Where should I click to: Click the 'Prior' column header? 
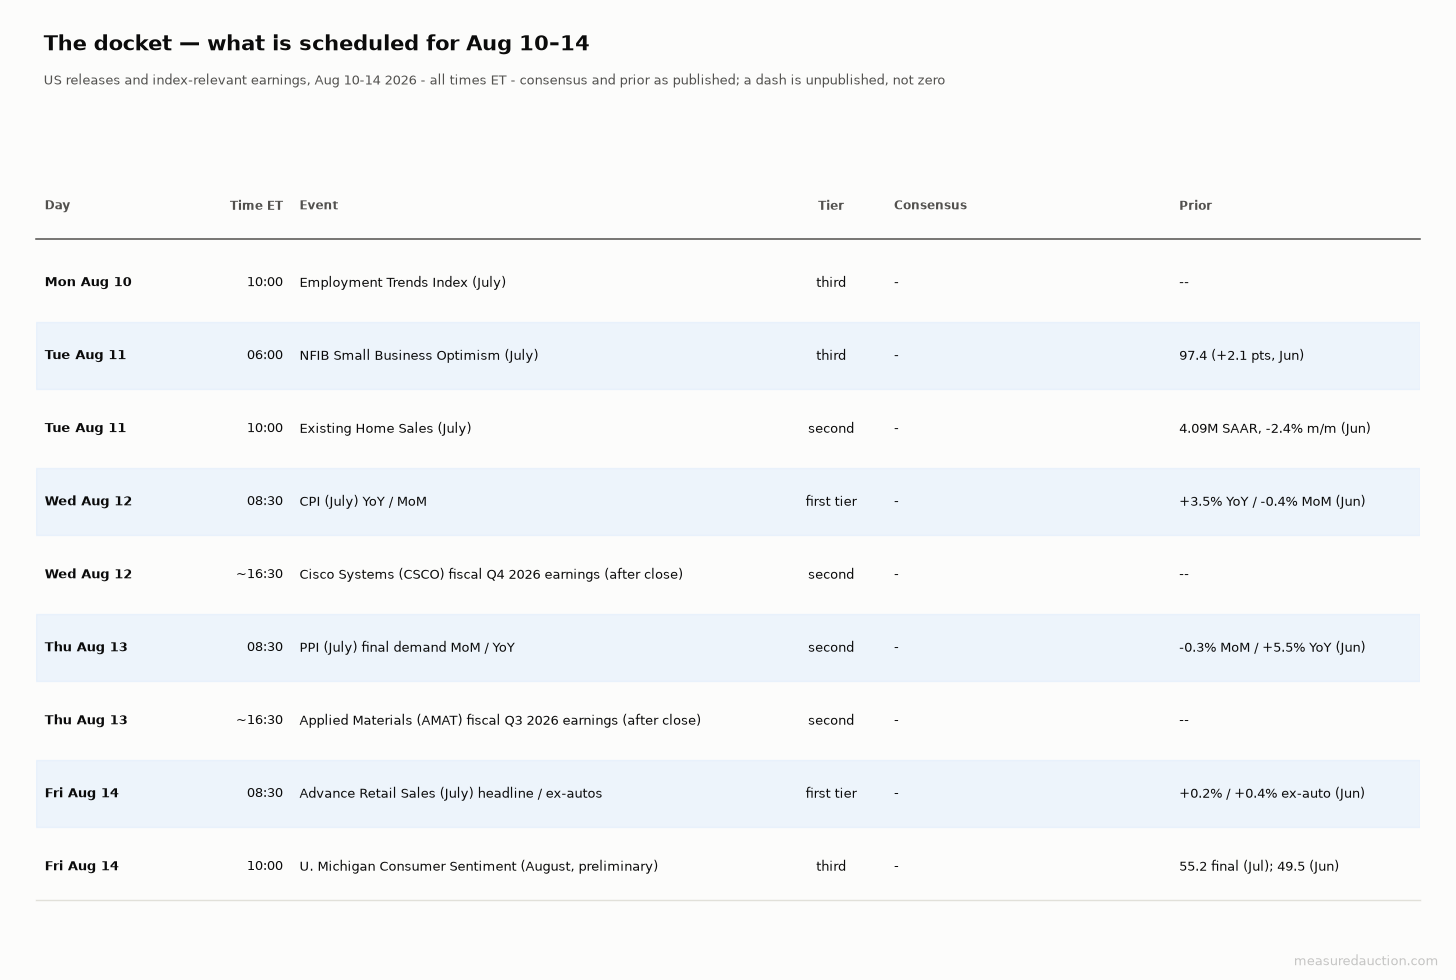pos(1195,205)
